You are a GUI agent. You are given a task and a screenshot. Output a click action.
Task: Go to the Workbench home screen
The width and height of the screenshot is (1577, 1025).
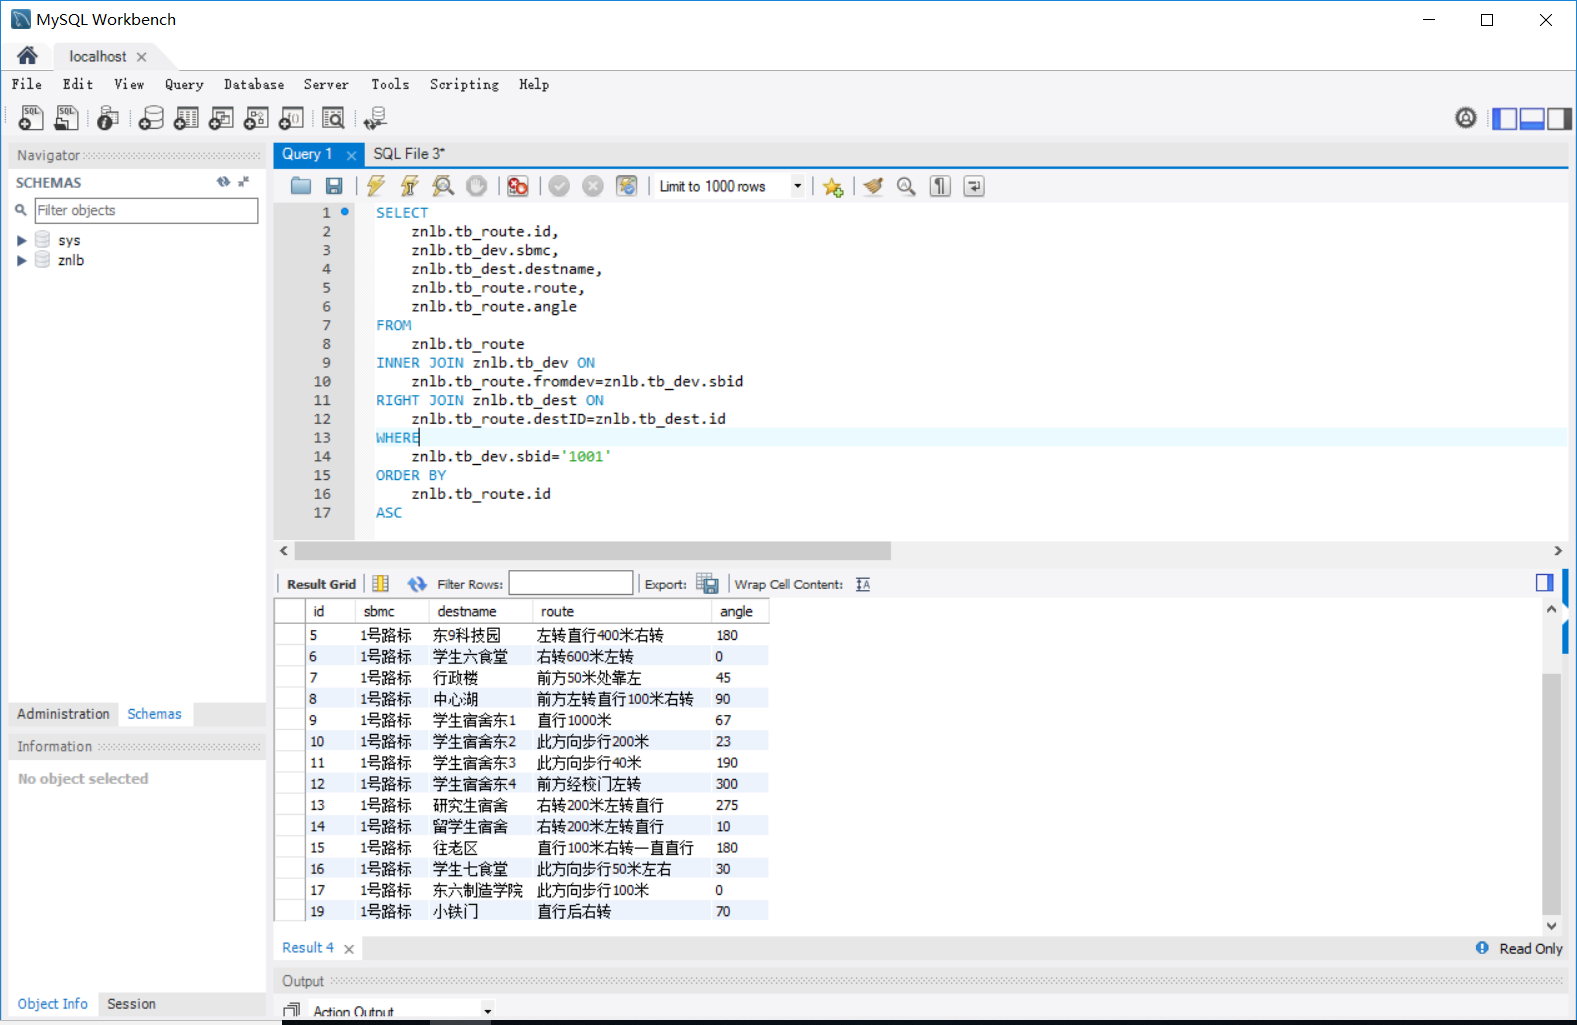[x=27, y=56]
